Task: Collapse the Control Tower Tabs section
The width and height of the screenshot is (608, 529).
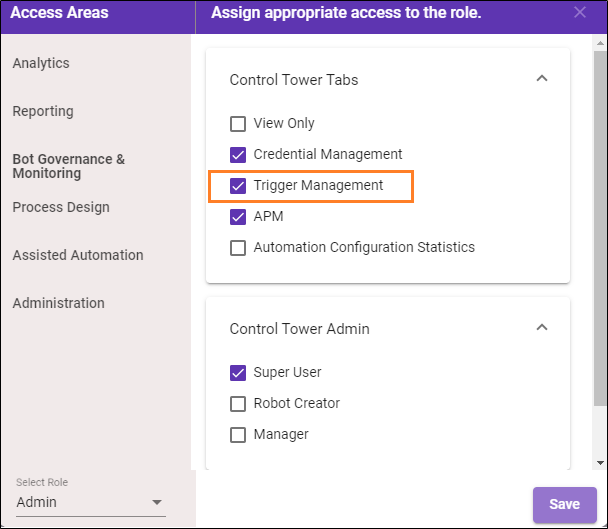Action: click(x=542, y=78)
